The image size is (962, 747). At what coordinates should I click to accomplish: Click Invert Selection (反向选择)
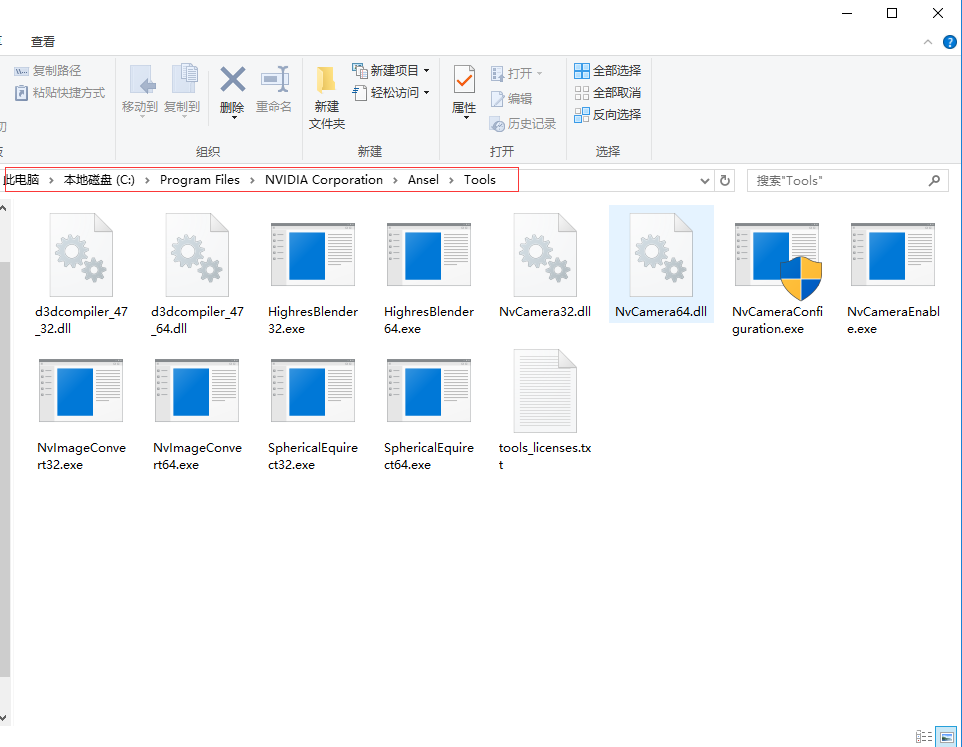608,115
